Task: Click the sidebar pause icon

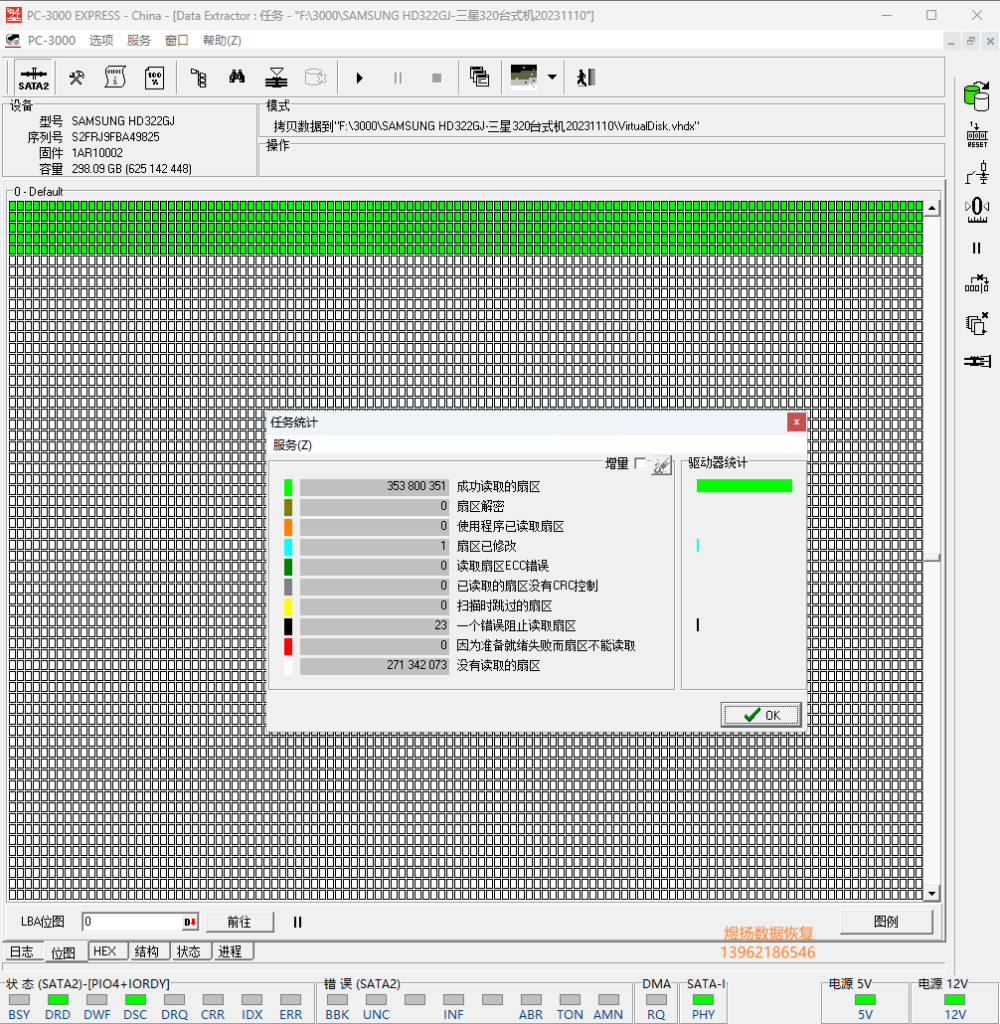Action: pos(976,248)
